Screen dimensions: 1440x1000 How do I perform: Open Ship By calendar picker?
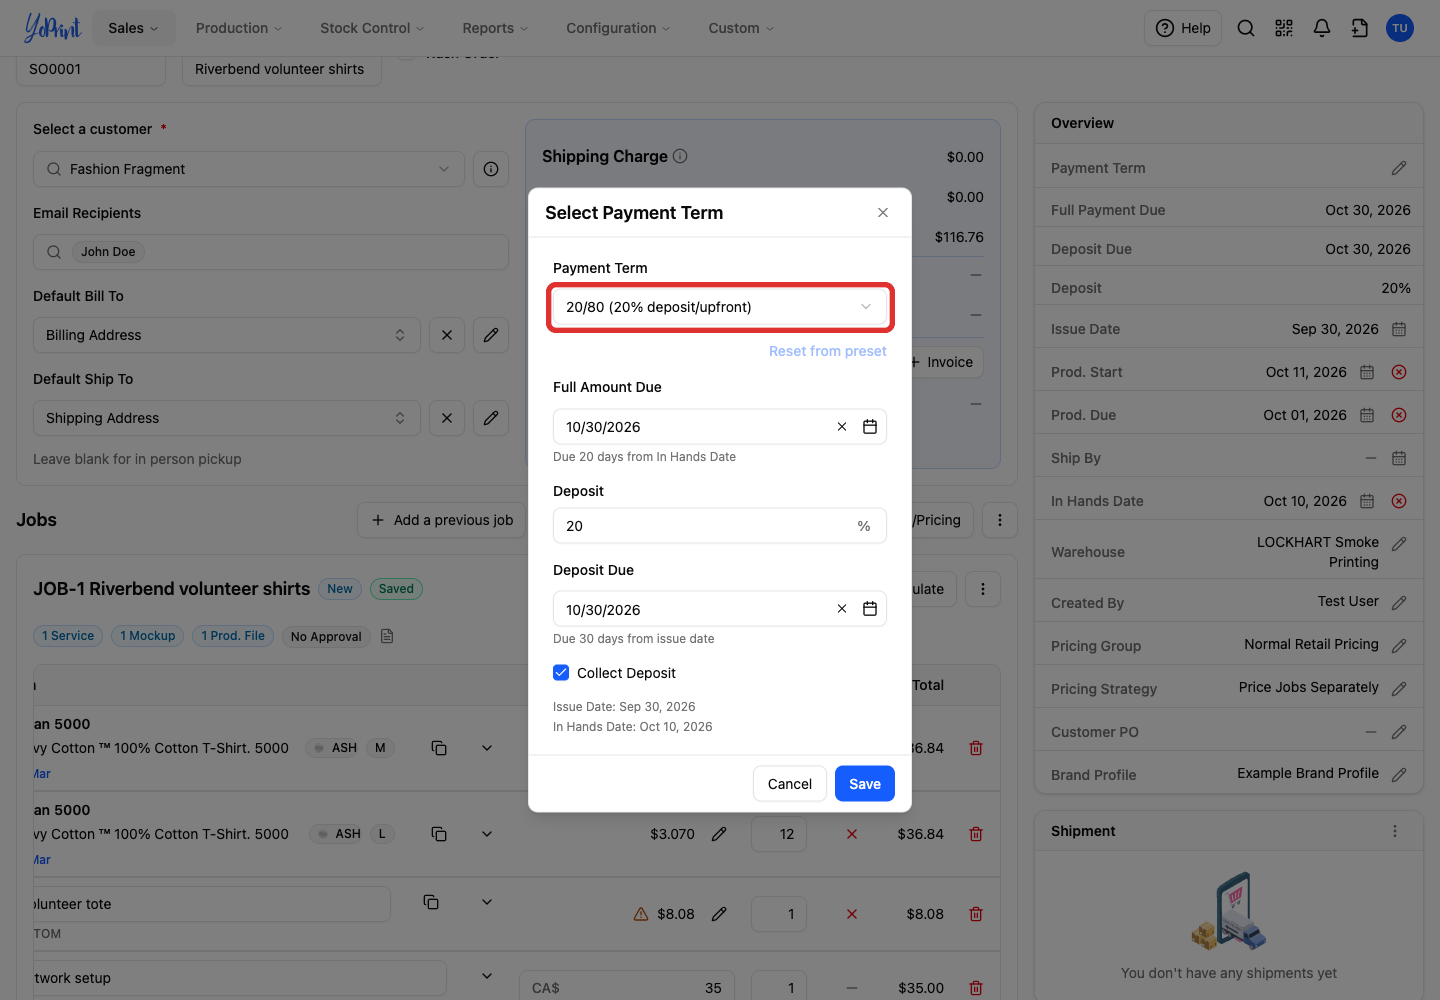click(1399, 458)
